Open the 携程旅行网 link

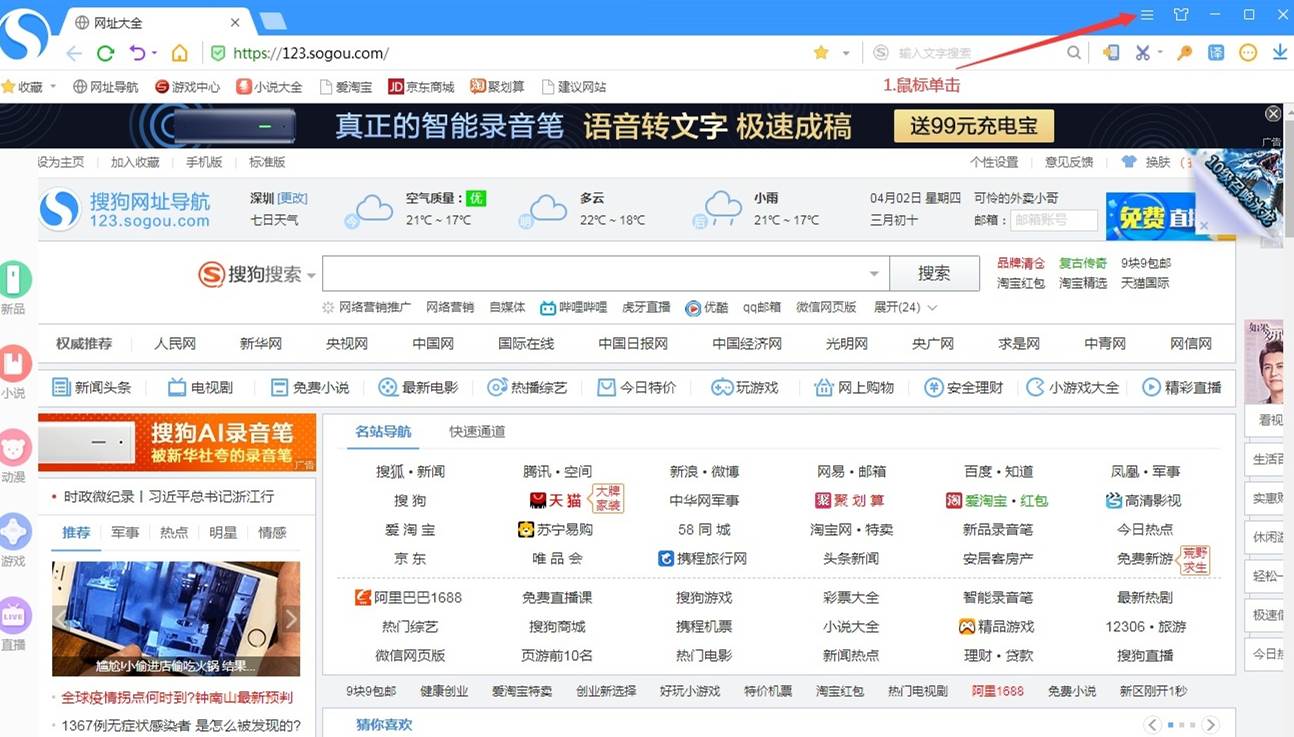coord(702,558)
